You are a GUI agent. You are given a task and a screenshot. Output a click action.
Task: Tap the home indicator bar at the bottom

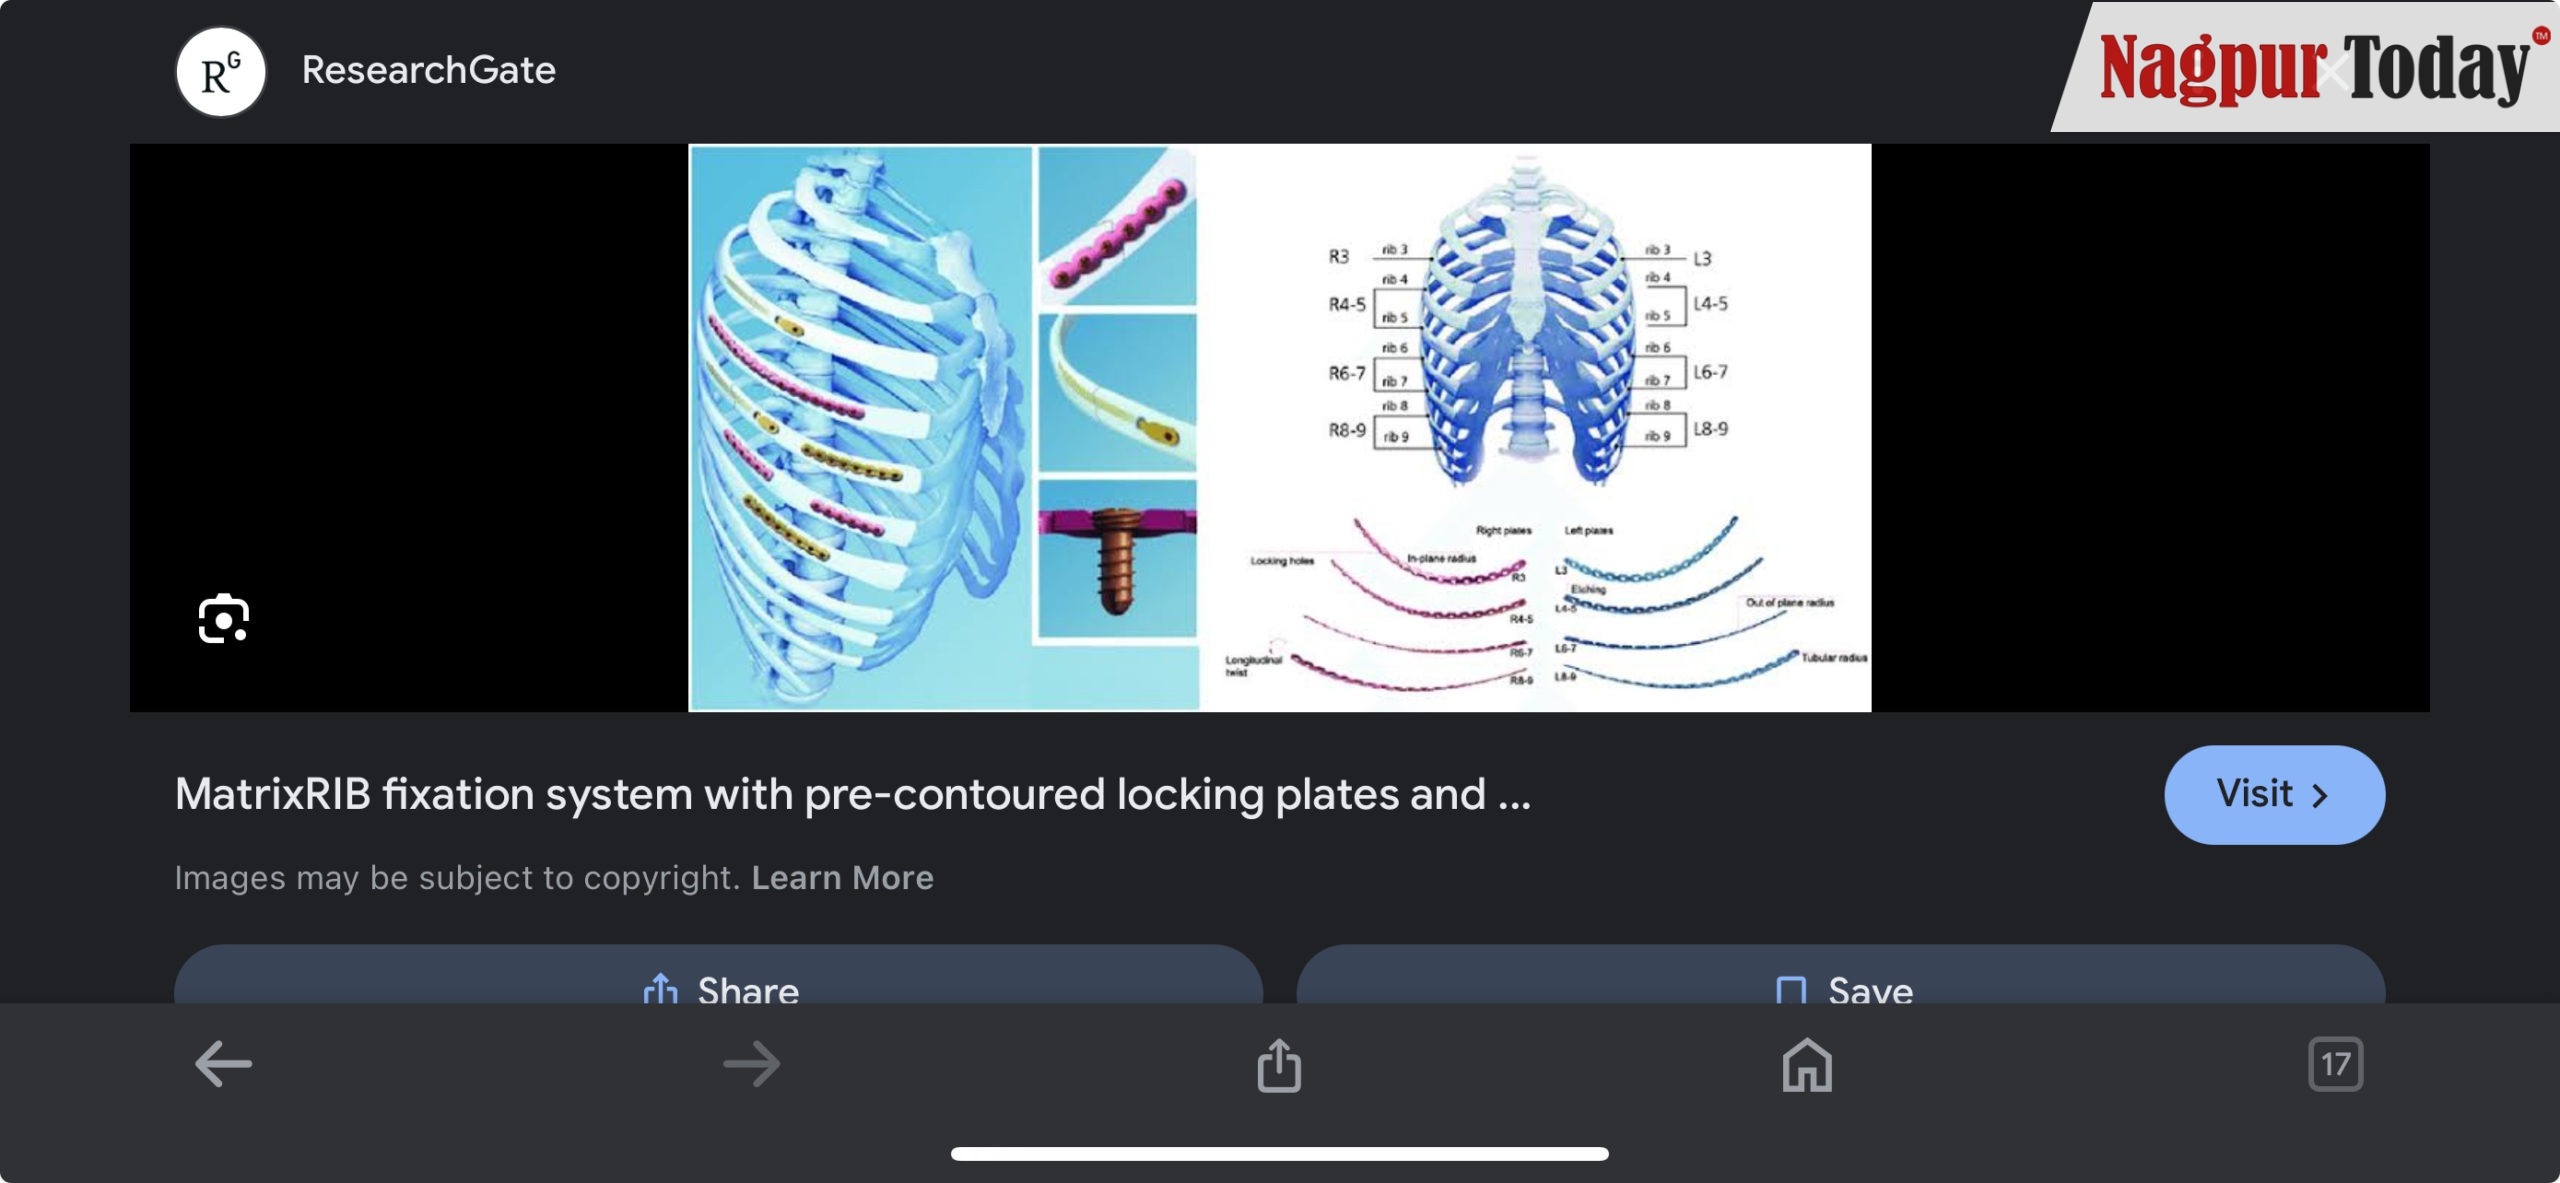tap(1279, 1153)
